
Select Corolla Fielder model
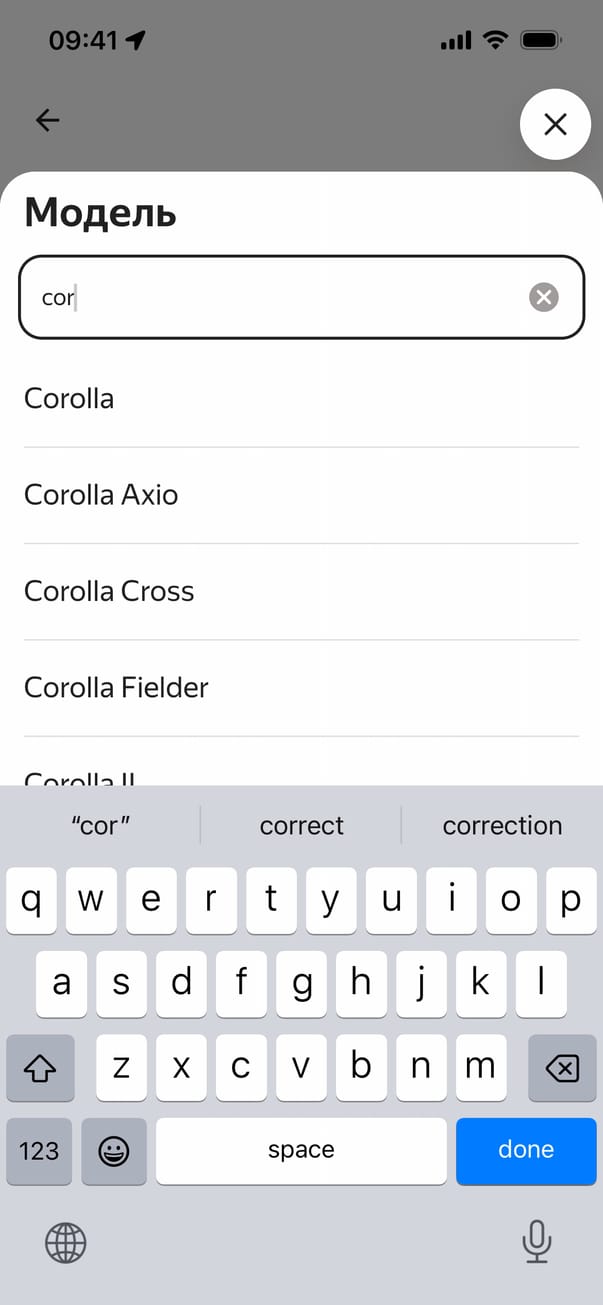[x=116, y=688]
